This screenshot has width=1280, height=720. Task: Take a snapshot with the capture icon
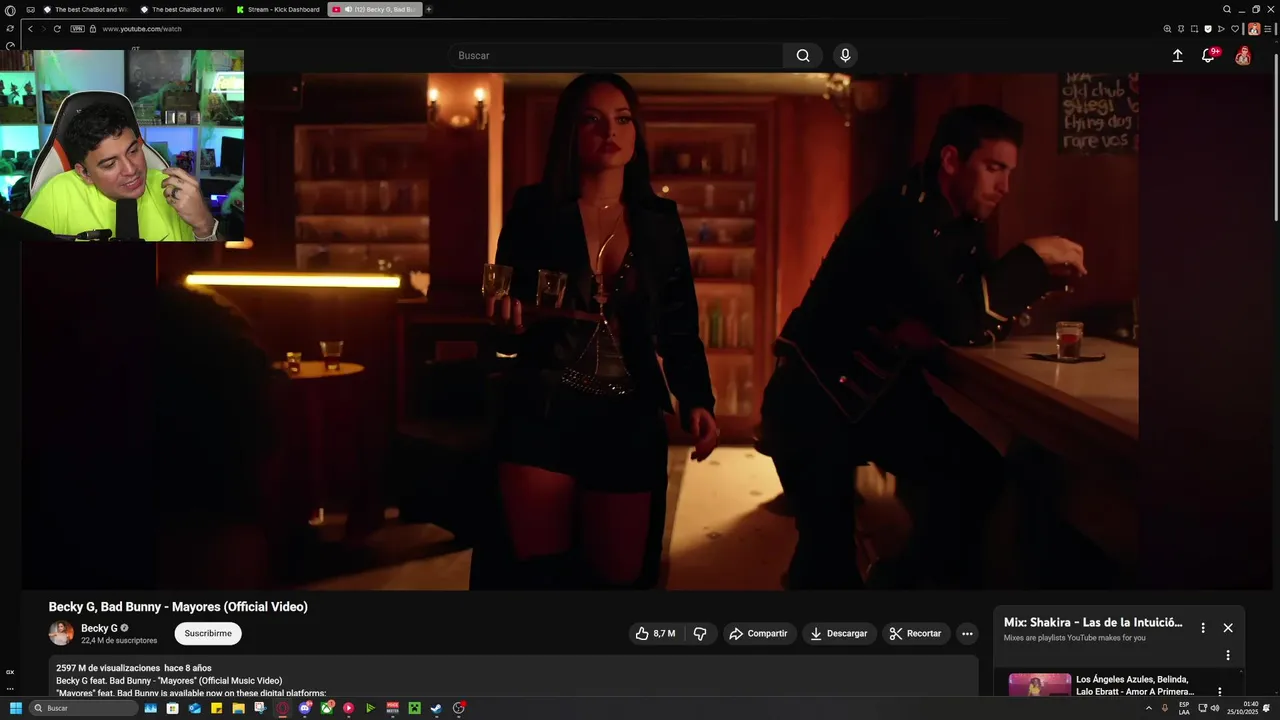pos(1194,29)
